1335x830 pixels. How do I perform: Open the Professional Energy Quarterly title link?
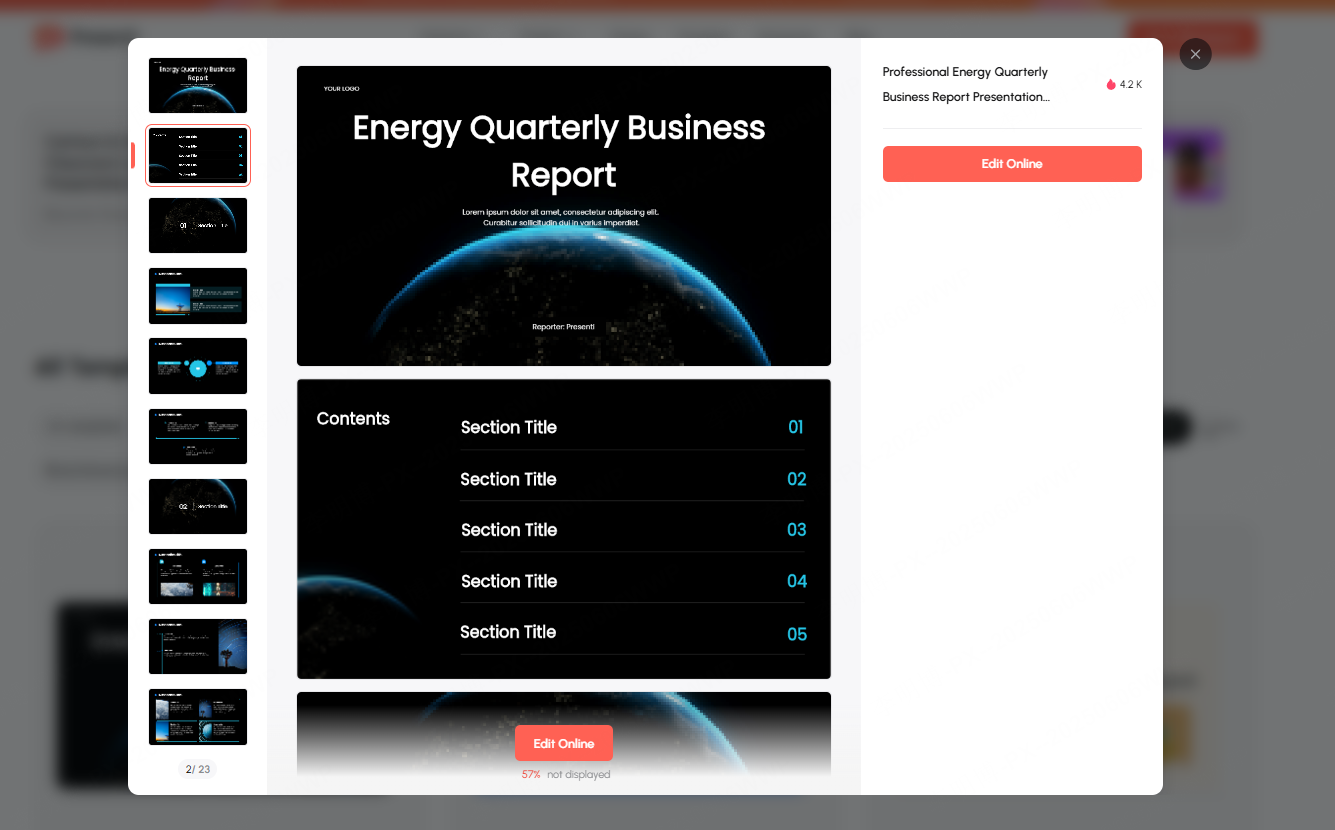pyautogui.click(x=964, y=84)
